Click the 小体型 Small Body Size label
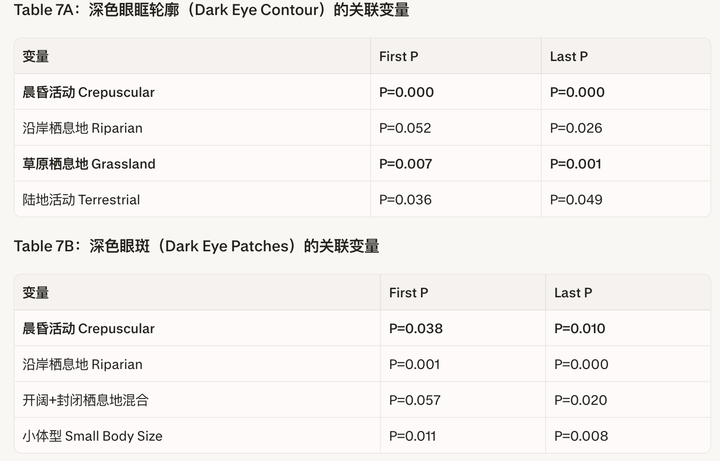This screenshot has height=461, width=720. (x=92, y=436)
